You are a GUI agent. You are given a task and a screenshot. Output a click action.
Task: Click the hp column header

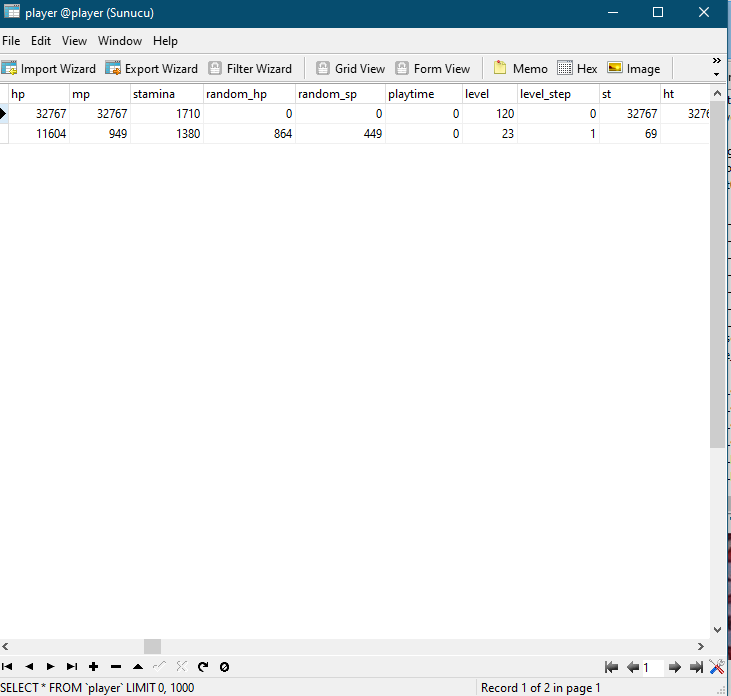pos(39,94)
